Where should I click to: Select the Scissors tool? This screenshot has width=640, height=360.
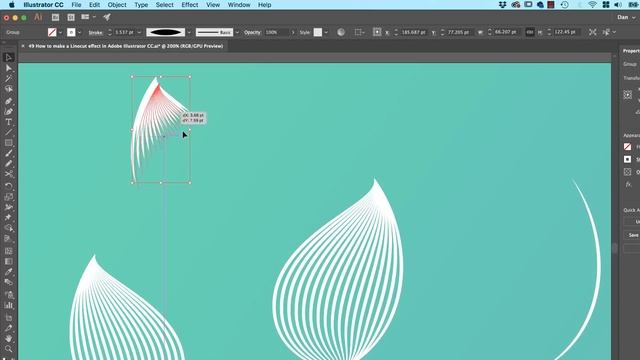click(x=9, y=174)
